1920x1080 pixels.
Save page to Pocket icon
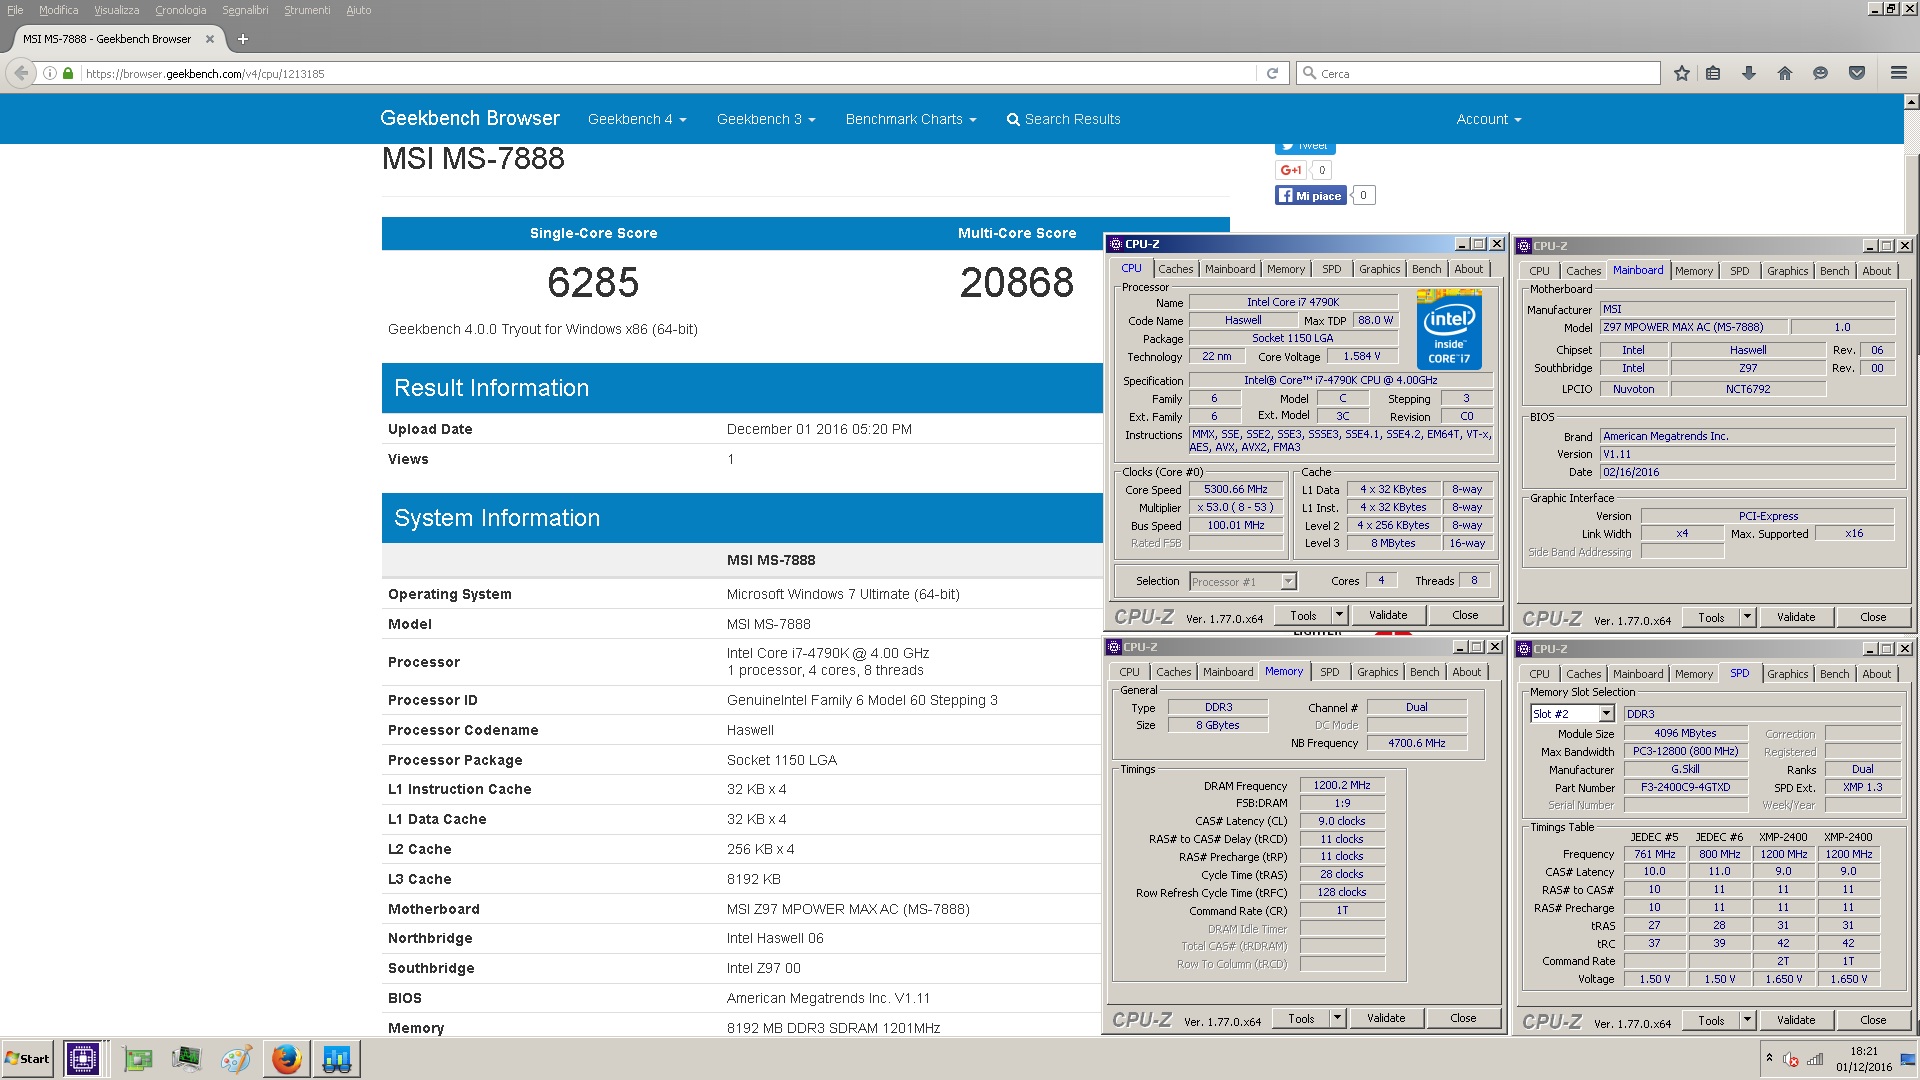[x=1857, y=73]
